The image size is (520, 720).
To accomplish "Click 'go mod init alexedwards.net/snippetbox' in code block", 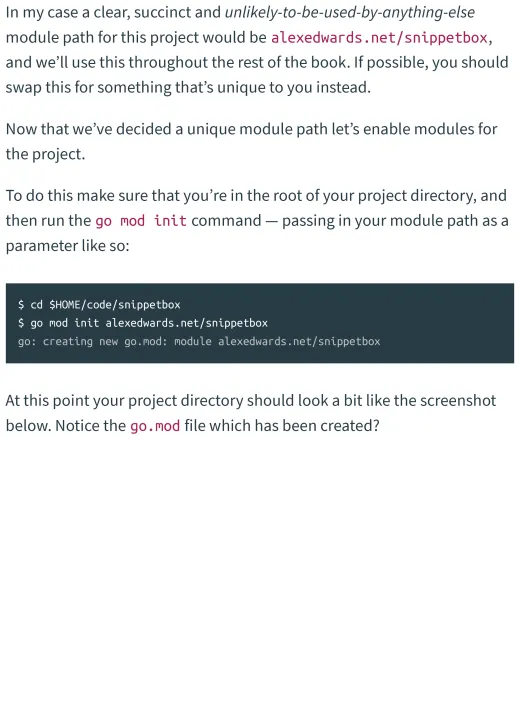I will tap(149, 323).
